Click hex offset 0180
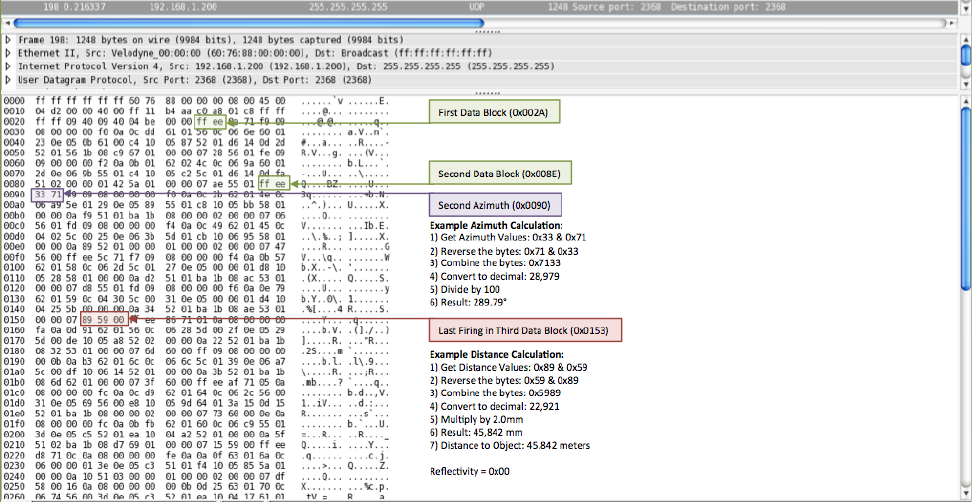 click(x=13, y=351)
